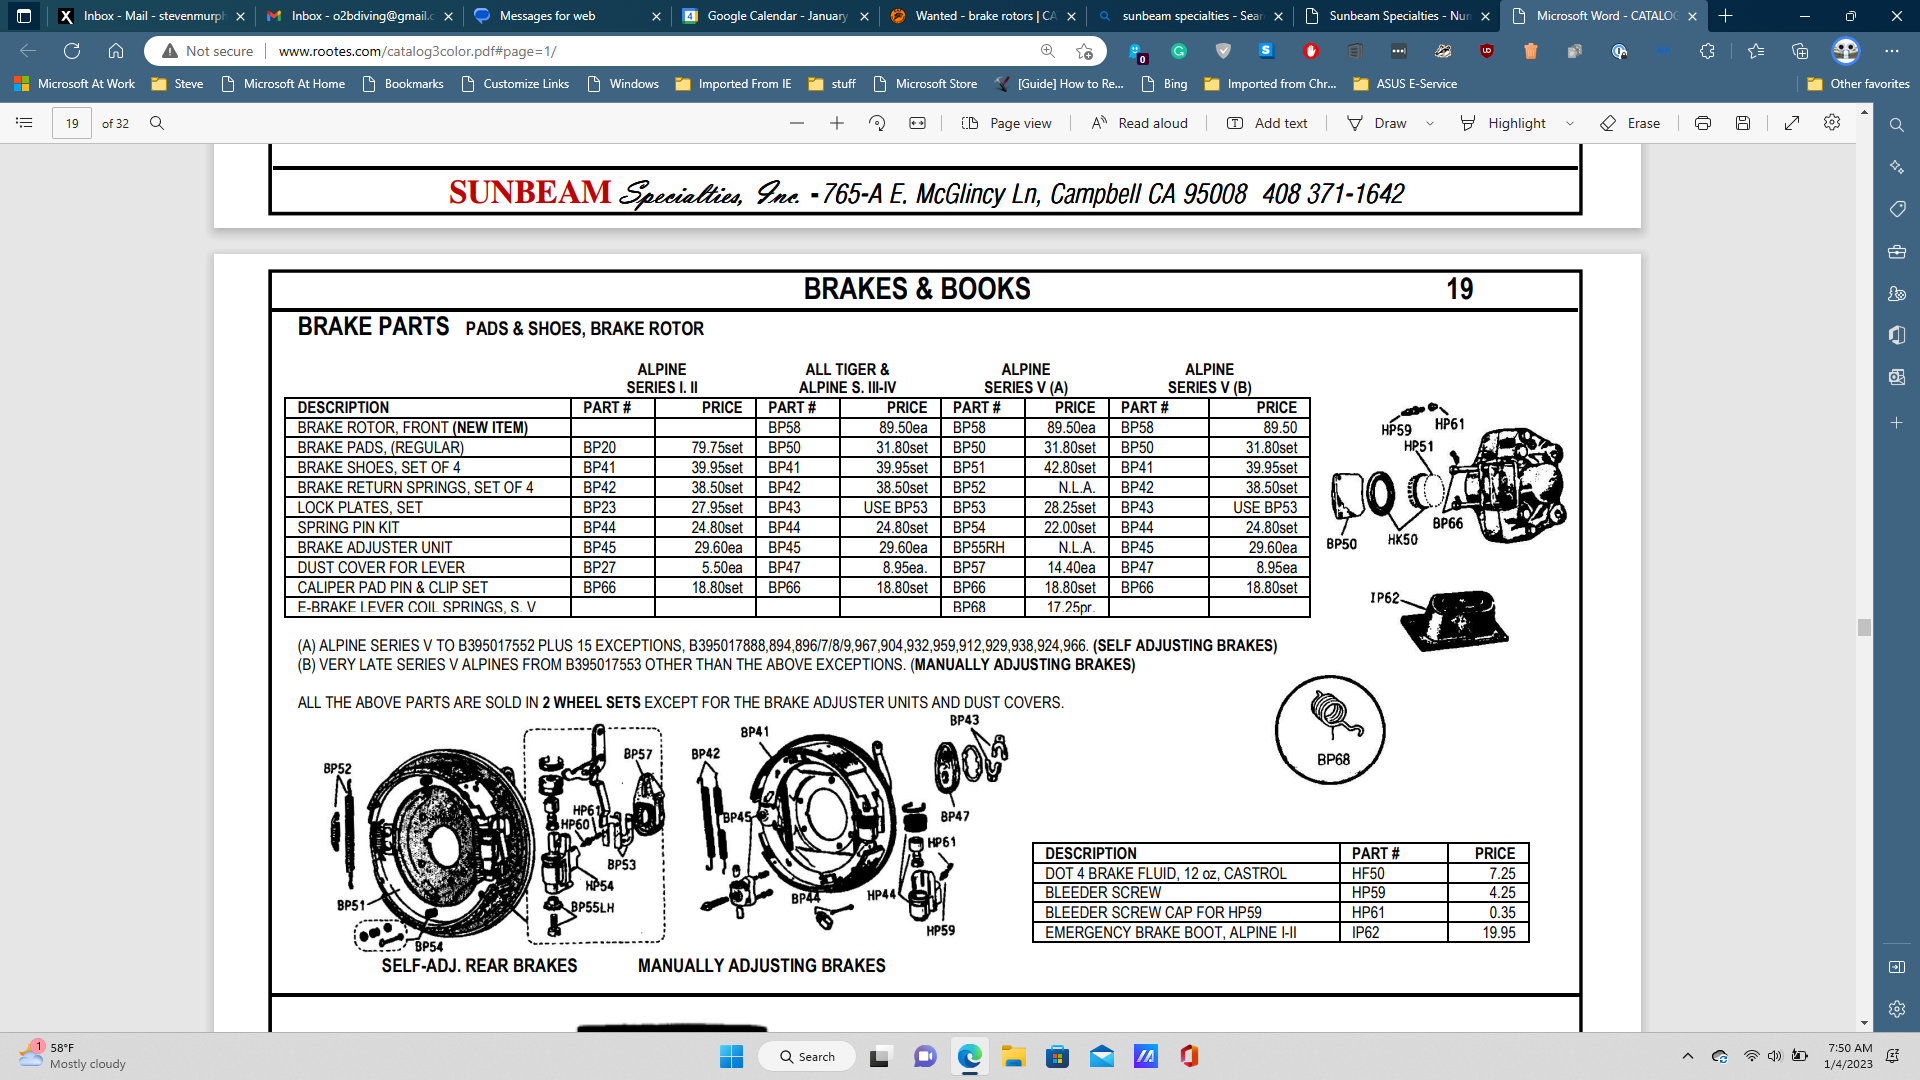Open the Microsoft At Work bookmark
1920x1080 pixels.
coord(75,84)
